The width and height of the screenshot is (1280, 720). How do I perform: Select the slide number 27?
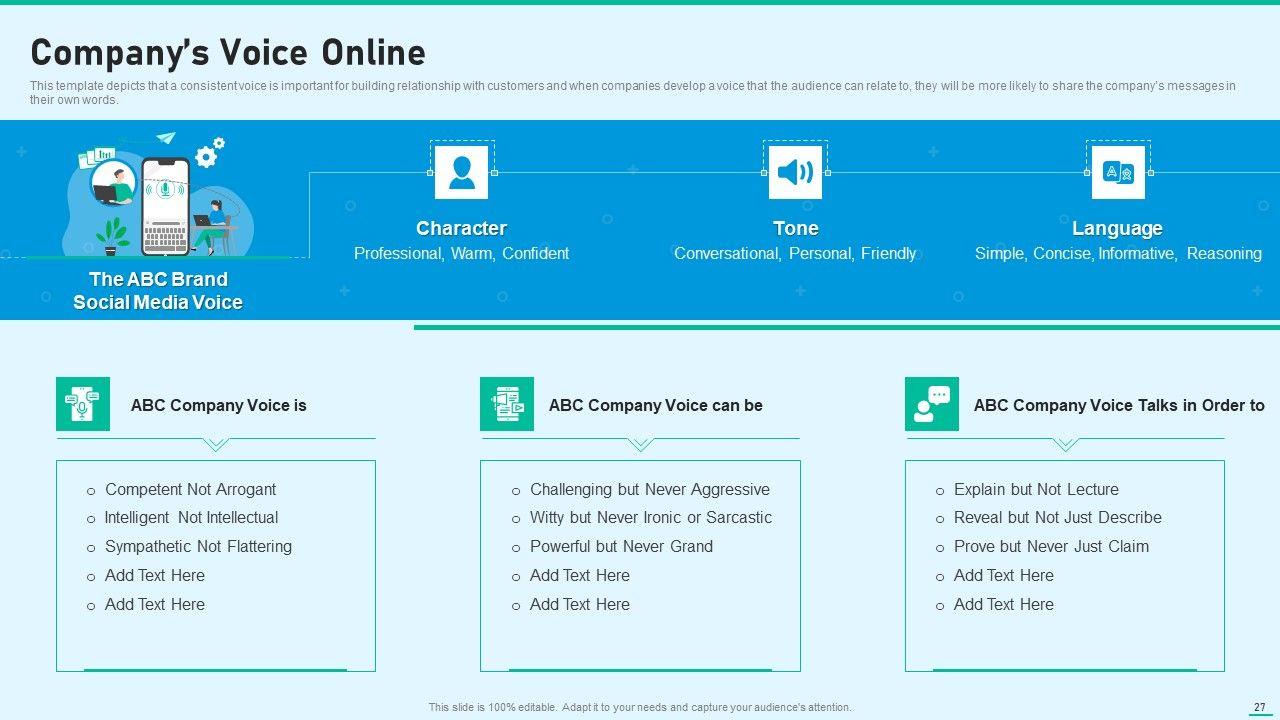(1259, 707)
